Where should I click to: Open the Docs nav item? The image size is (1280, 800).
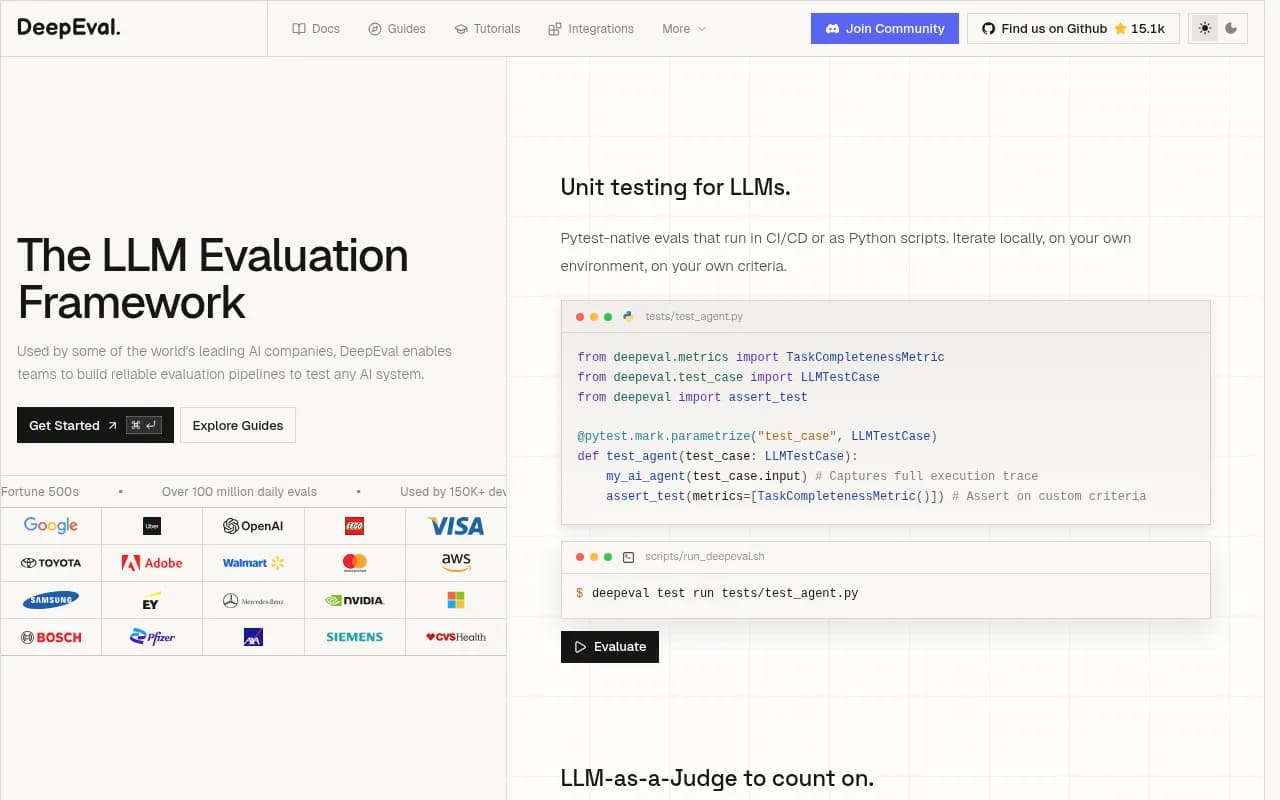tap(316, 29)
